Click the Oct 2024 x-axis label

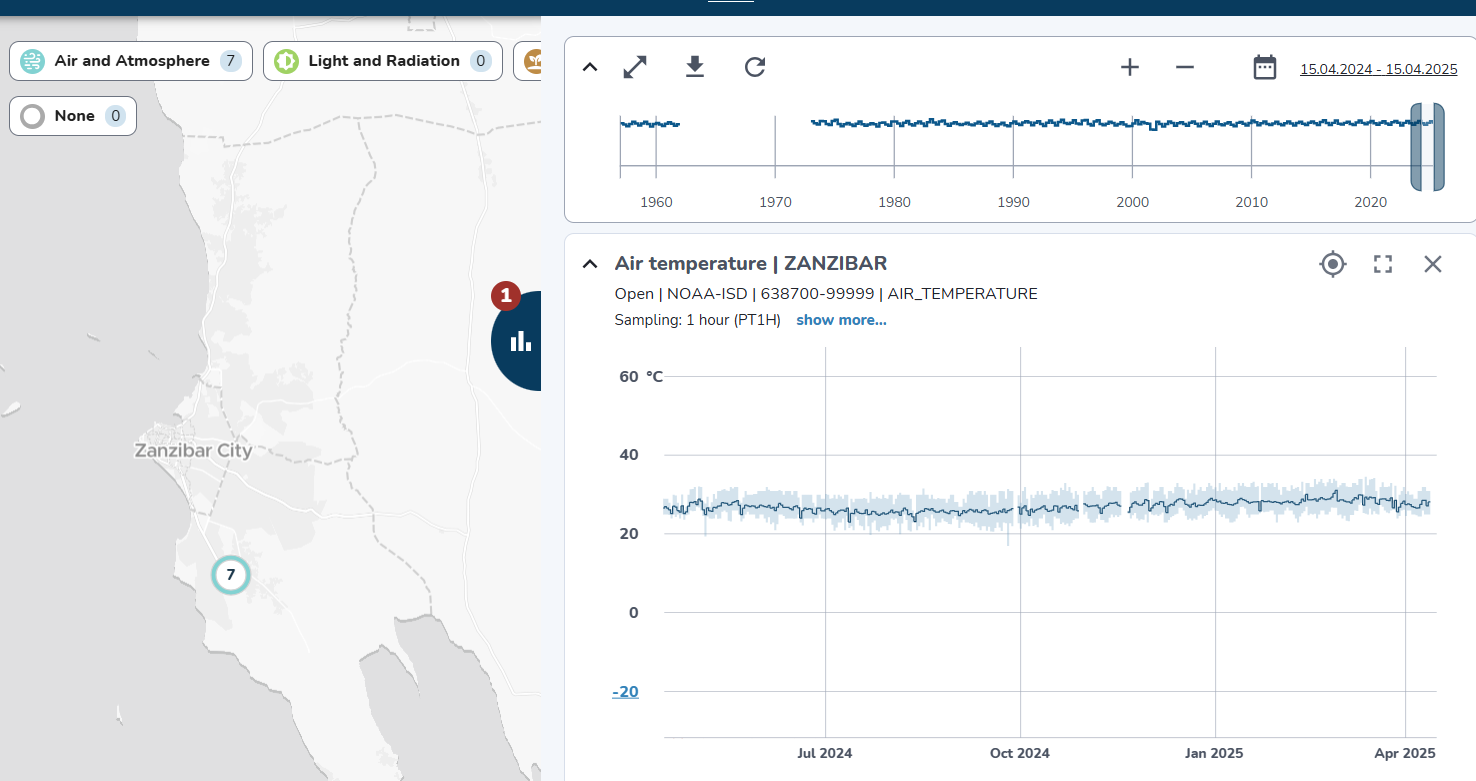pos(1020,753)
